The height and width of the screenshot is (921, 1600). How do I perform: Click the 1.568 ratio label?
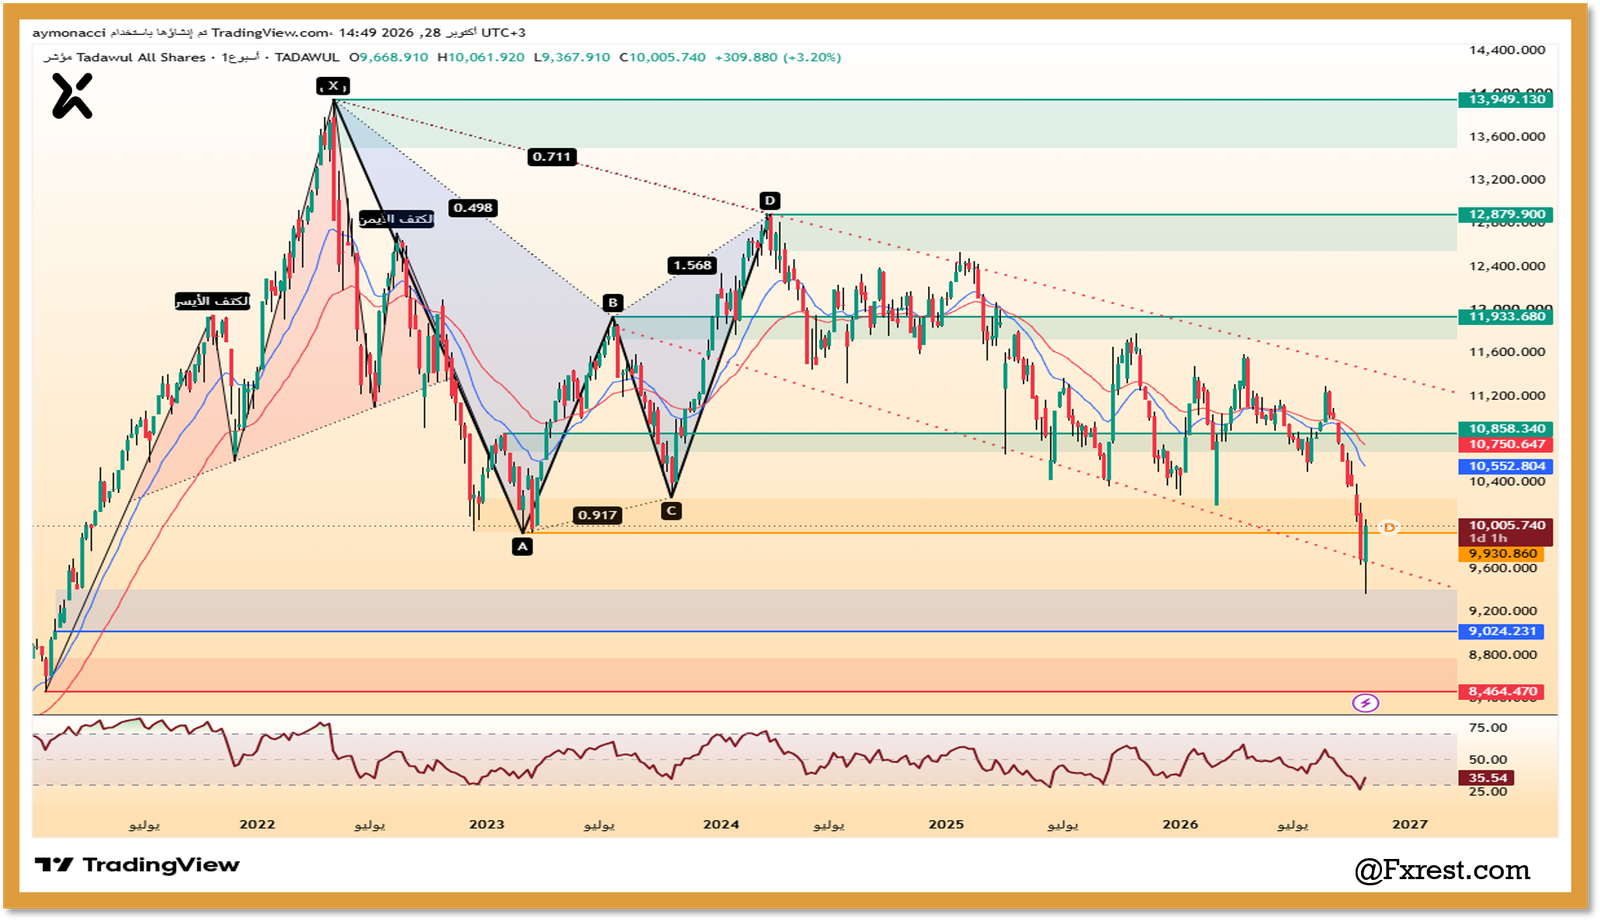click(693, 265)
